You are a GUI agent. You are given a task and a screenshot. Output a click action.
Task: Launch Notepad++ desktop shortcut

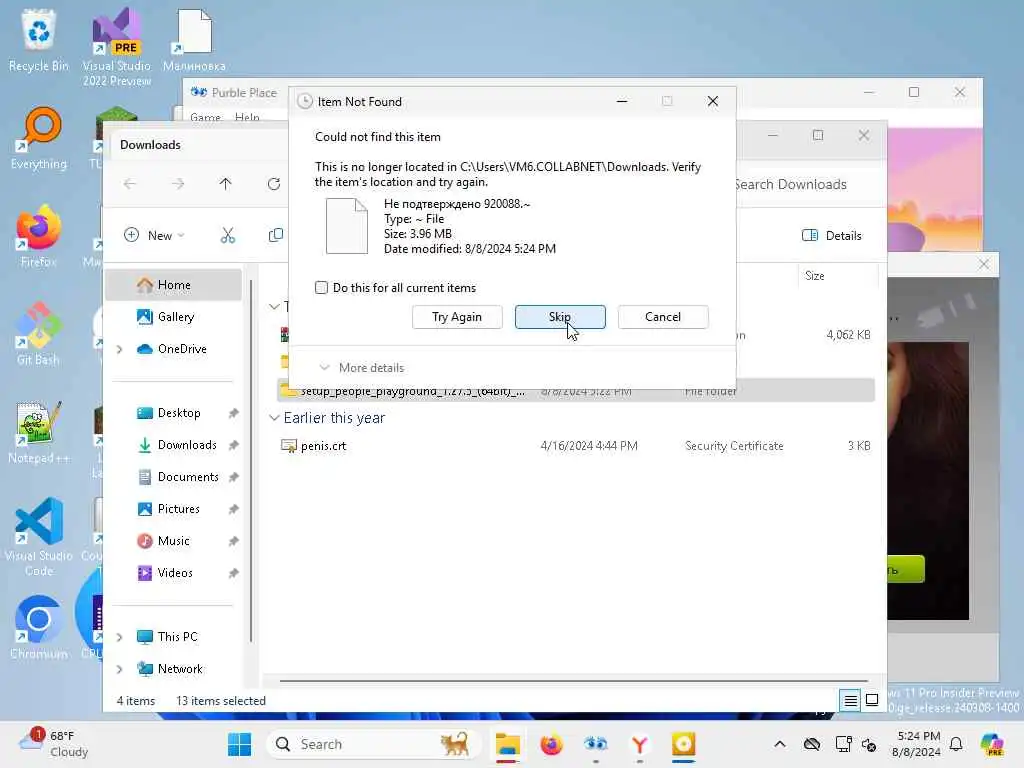click(39, 432)
